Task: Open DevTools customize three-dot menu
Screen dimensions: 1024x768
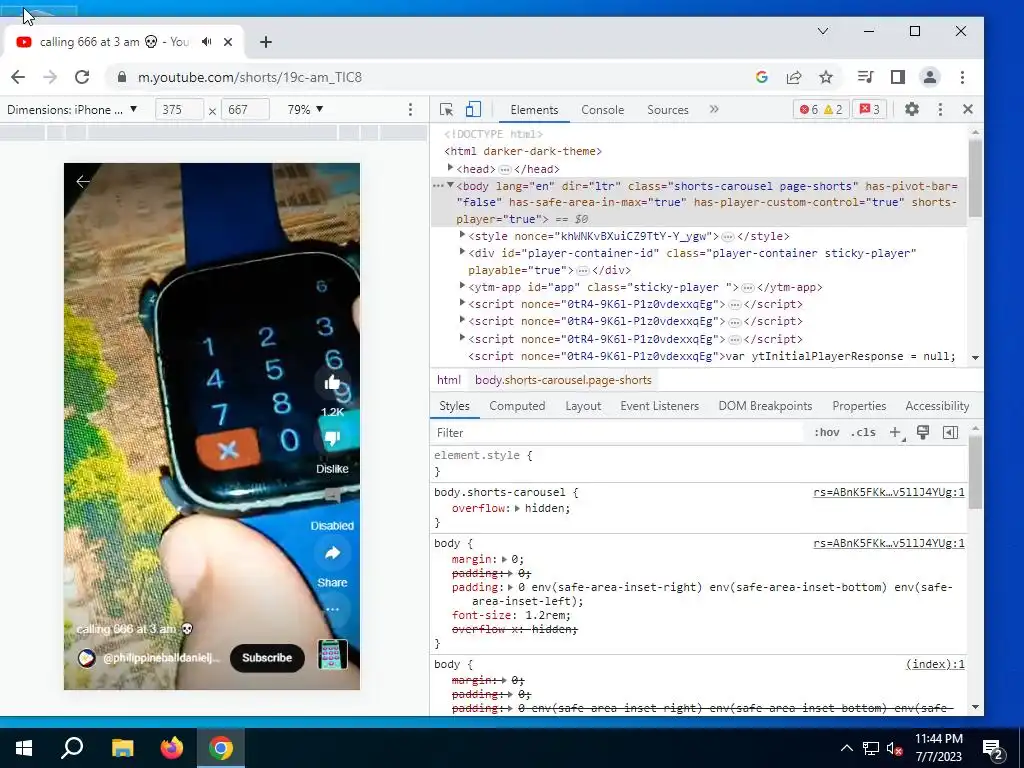Action: (940, 110)
